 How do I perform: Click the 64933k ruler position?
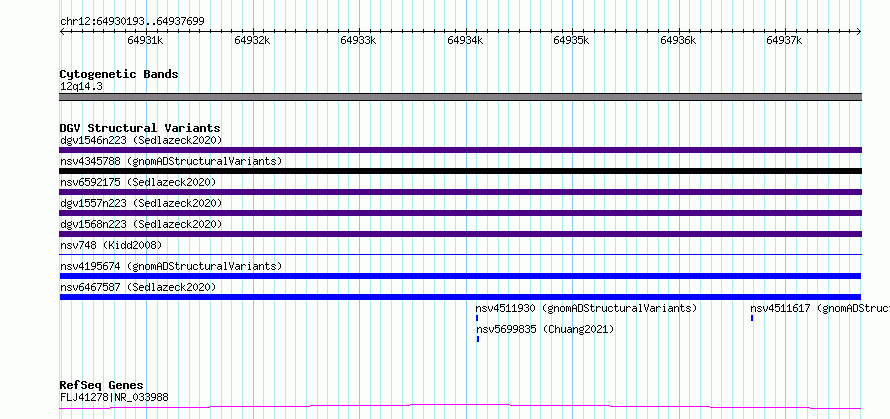tap(358, 40)
